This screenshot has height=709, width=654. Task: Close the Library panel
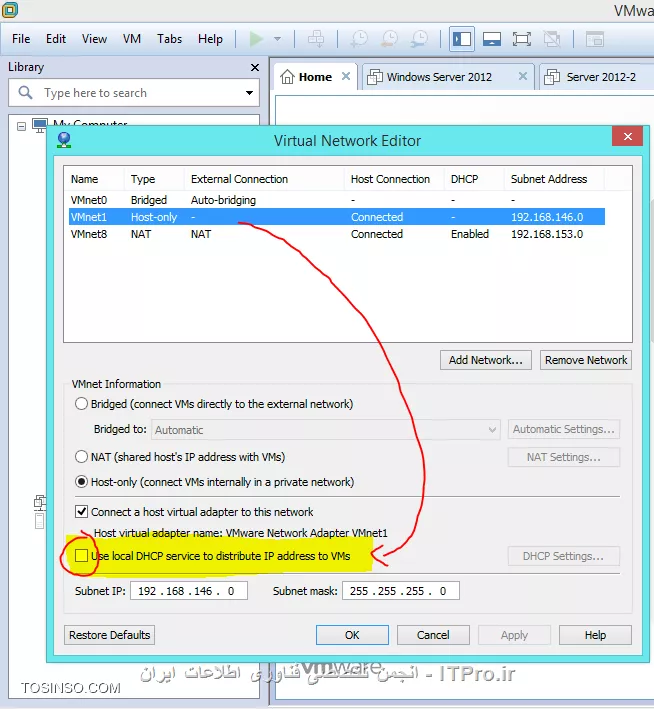(x=255, y=67)
